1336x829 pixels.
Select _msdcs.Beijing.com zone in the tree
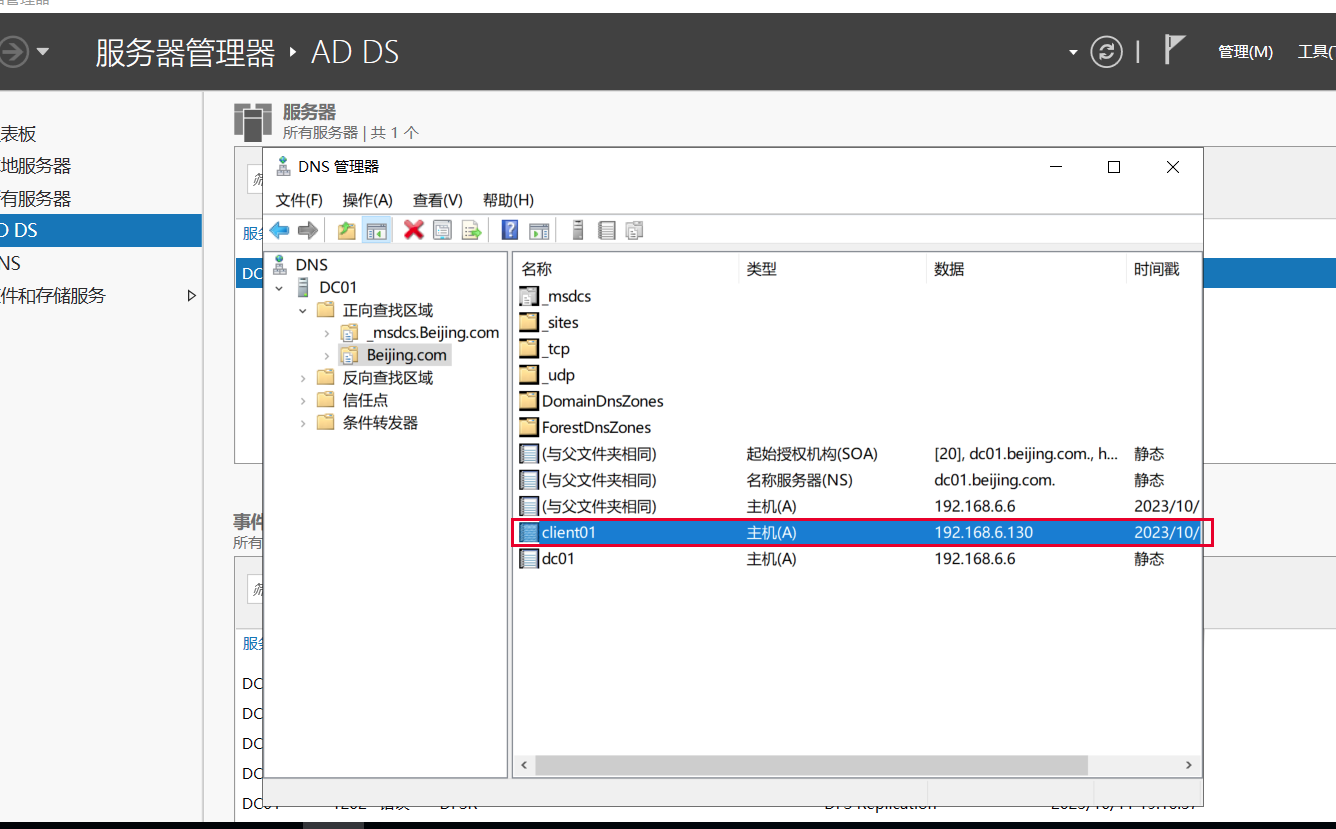[432, 333]
